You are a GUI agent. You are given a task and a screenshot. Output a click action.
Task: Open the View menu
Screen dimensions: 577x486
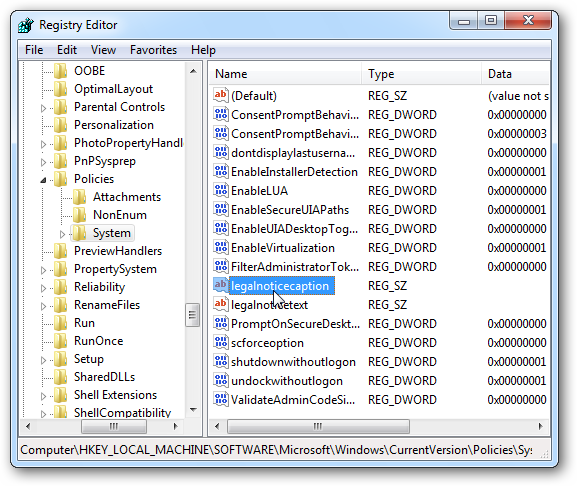point(103,50)
